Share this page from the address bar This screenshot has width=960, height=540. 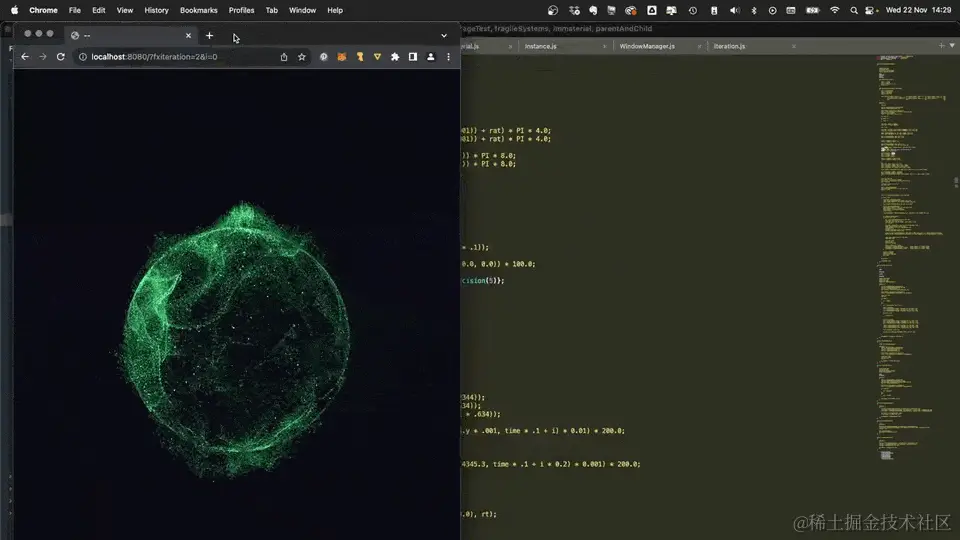tap(284, 57)
